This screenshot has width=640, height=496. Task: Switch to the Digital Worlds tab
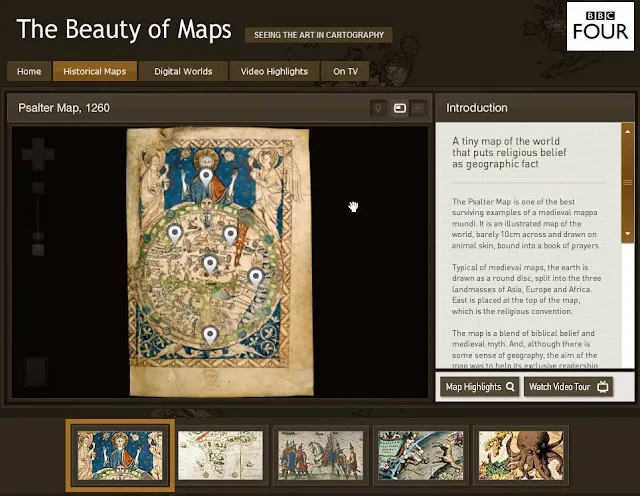tap(183, 71)
